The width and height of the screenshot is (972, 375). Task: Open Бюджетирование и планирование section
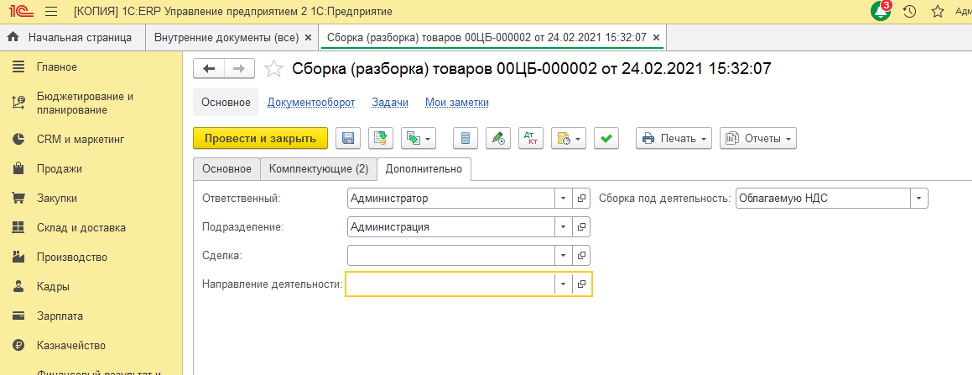pyautogui.click(x=85, y=104)
